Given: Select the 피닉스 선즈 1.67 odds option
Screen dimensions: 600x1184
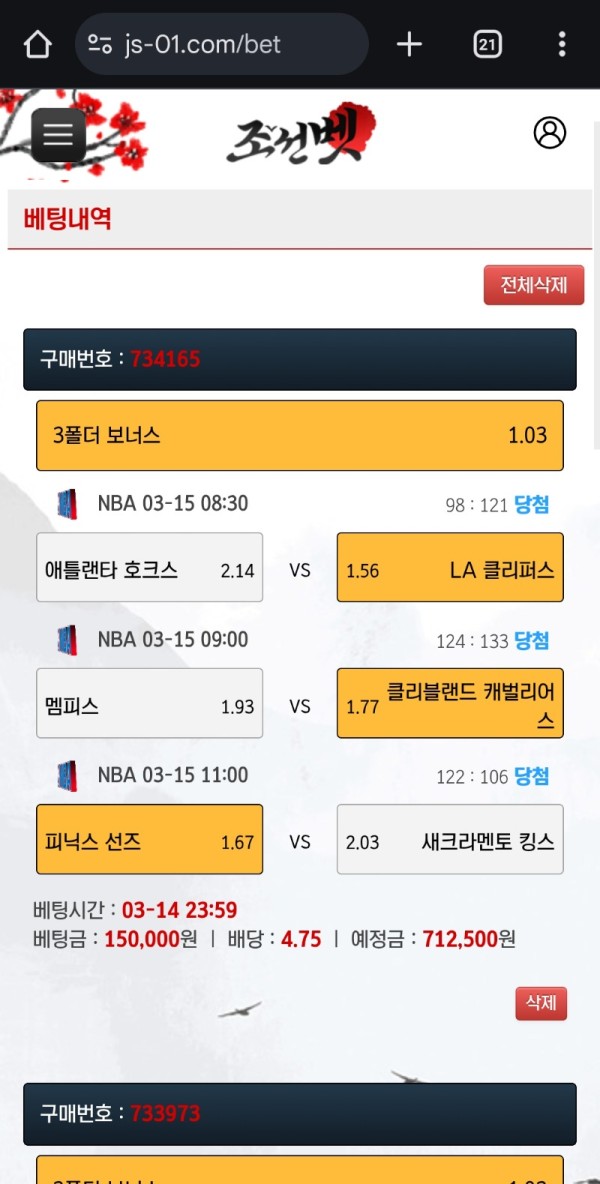Looking at the screenshot, I should pyautogui.click(x=150, y=839).
